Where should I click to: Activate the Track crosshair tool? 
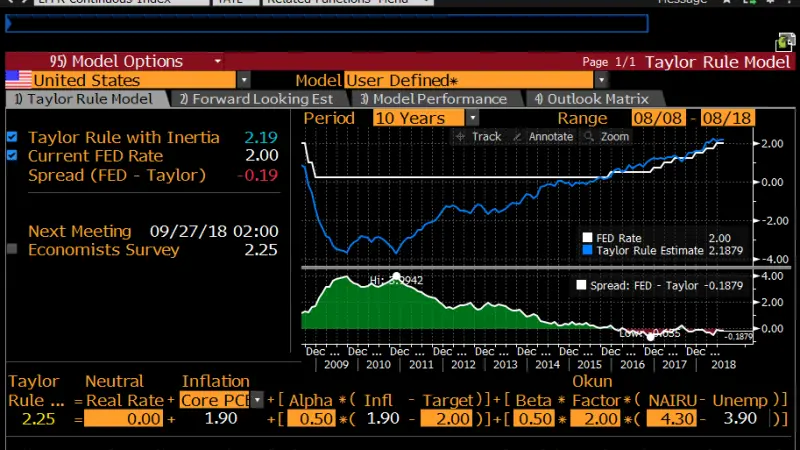point(479,137)
